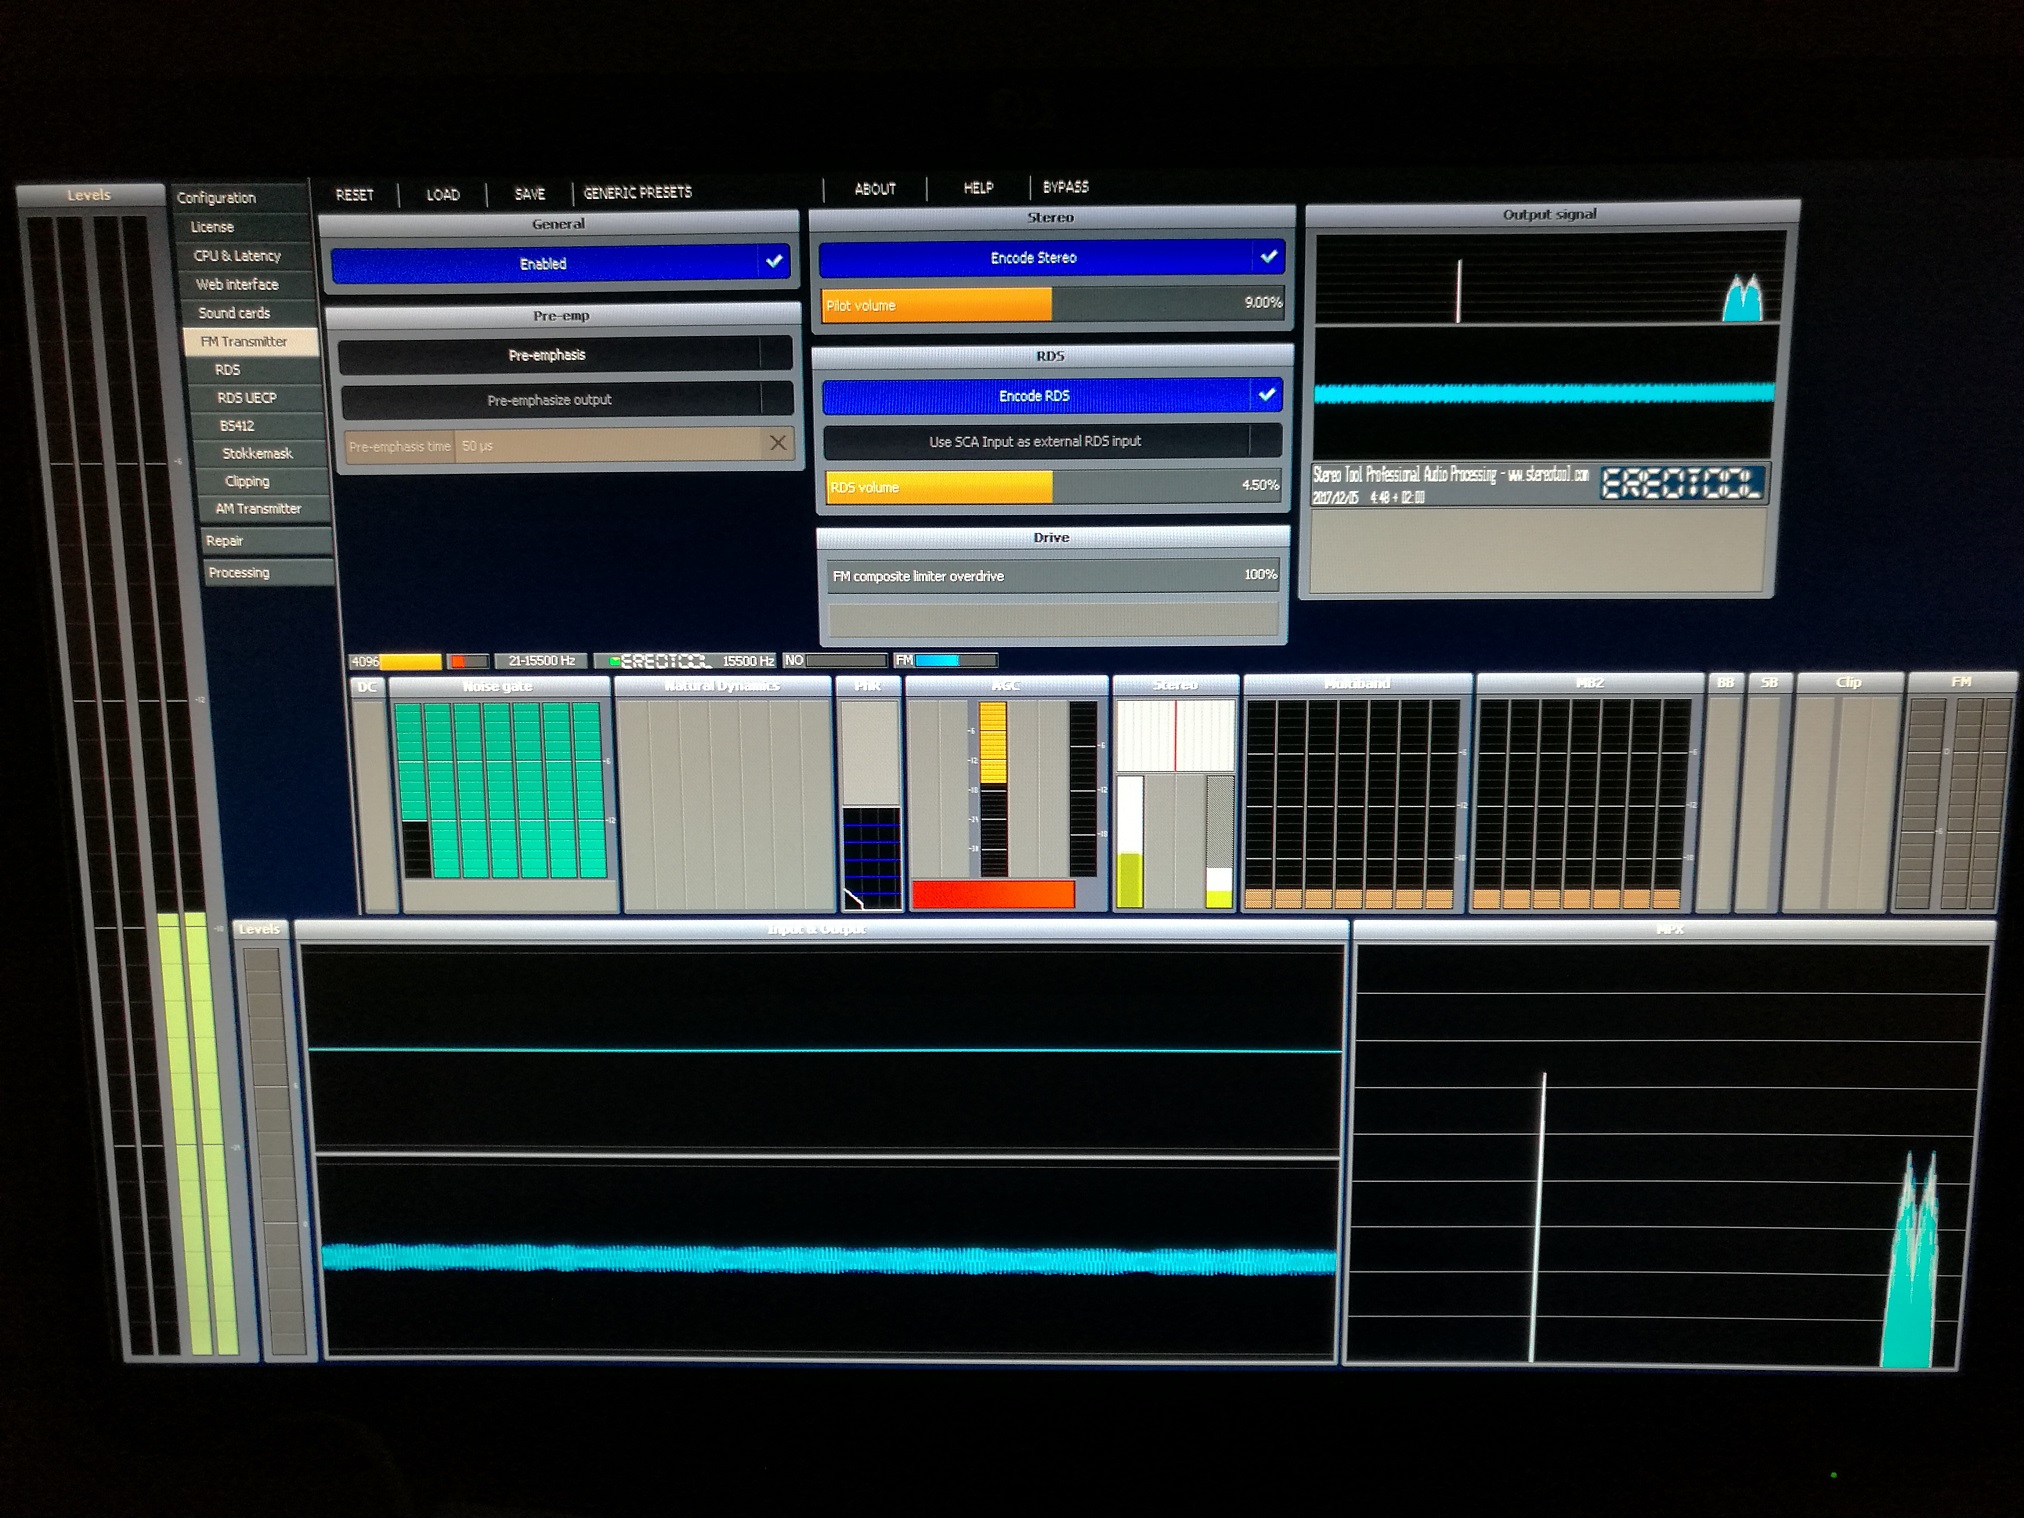Open the GENERIC PRESETS menu

637,192
